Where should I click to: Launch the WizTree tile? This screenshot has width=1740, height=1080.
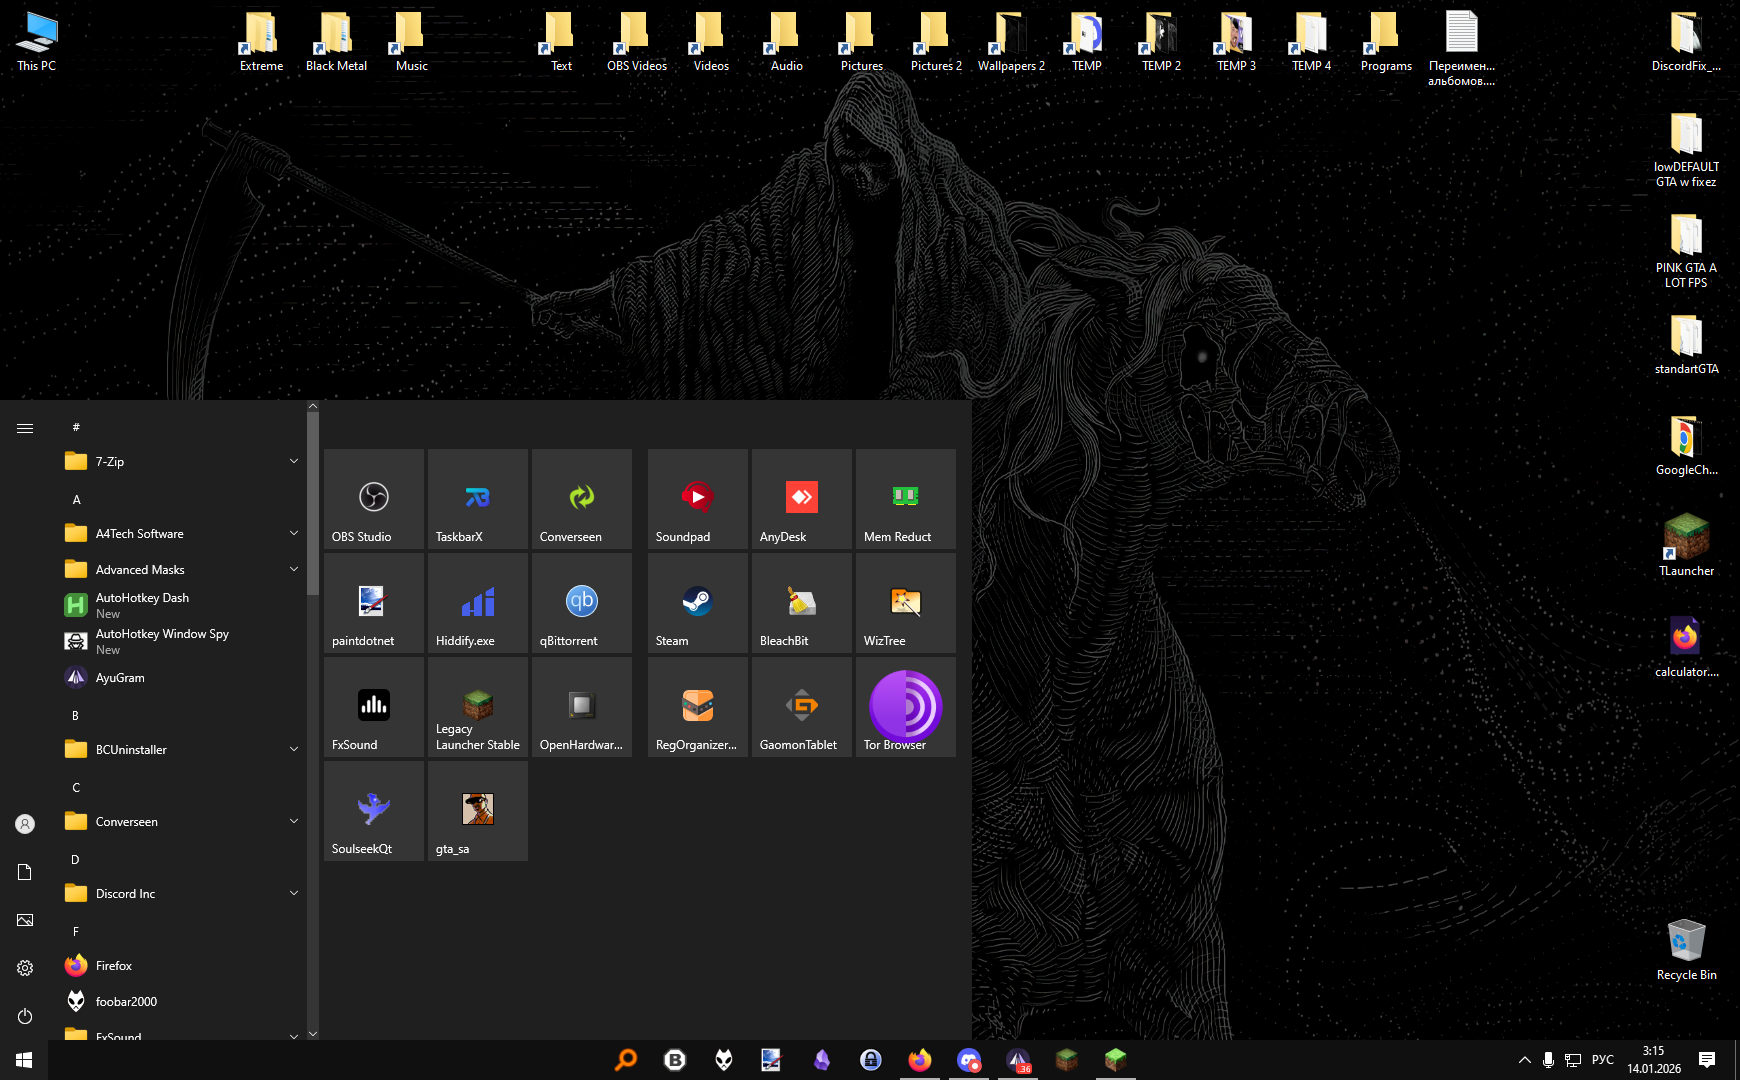coord(906,603)
